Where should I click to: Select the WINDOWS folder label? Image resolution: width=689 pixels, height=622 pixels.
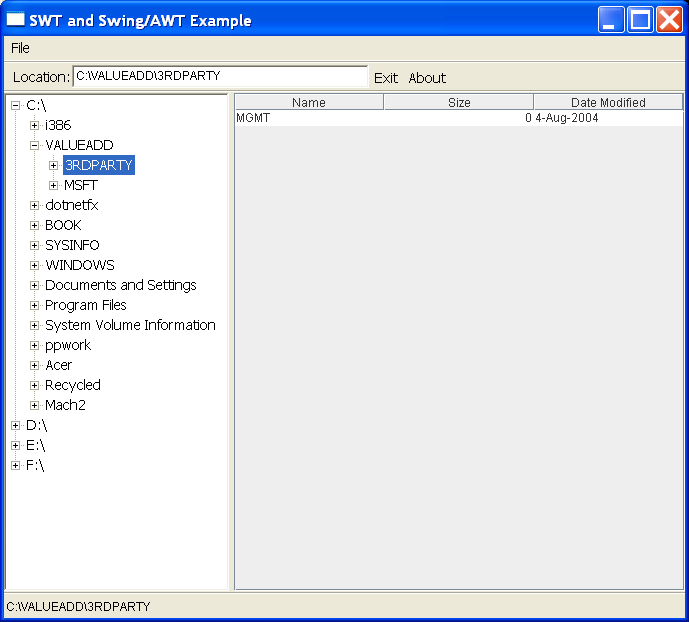80,265
